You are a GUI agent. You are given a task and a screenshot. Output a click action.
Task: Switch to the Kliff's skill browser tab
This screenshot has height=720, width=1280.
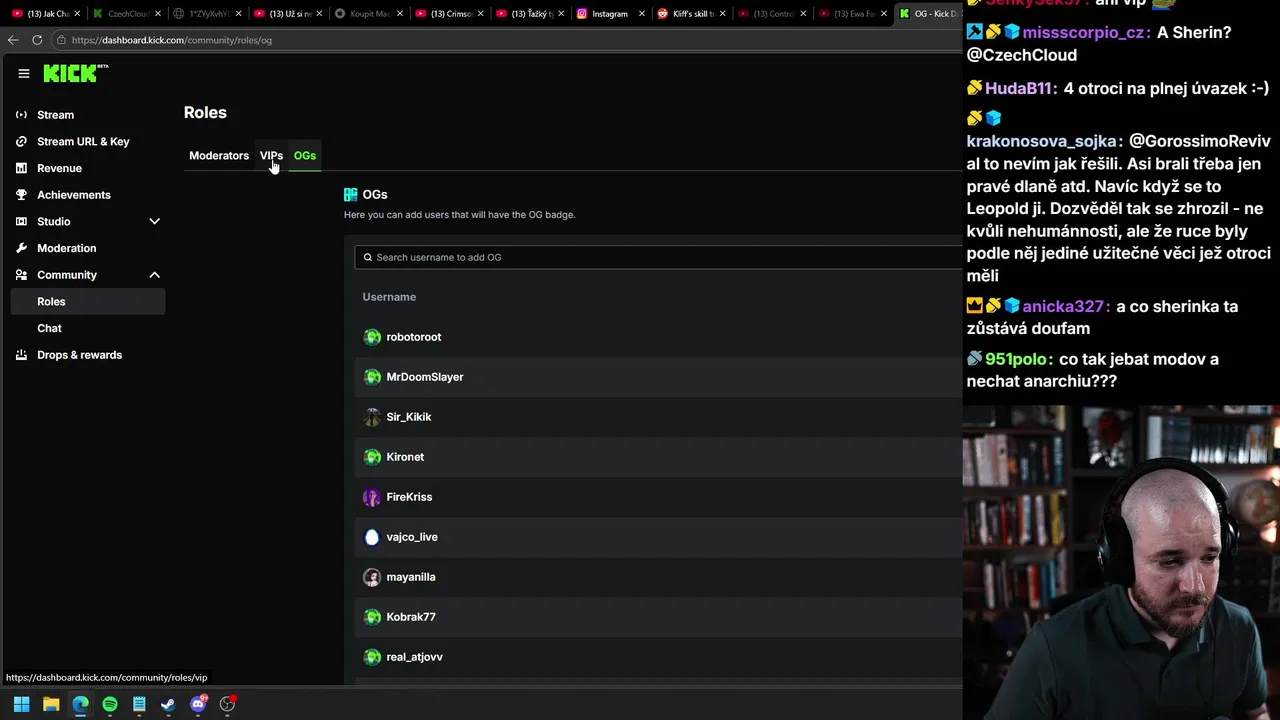[x=690, y=14]
